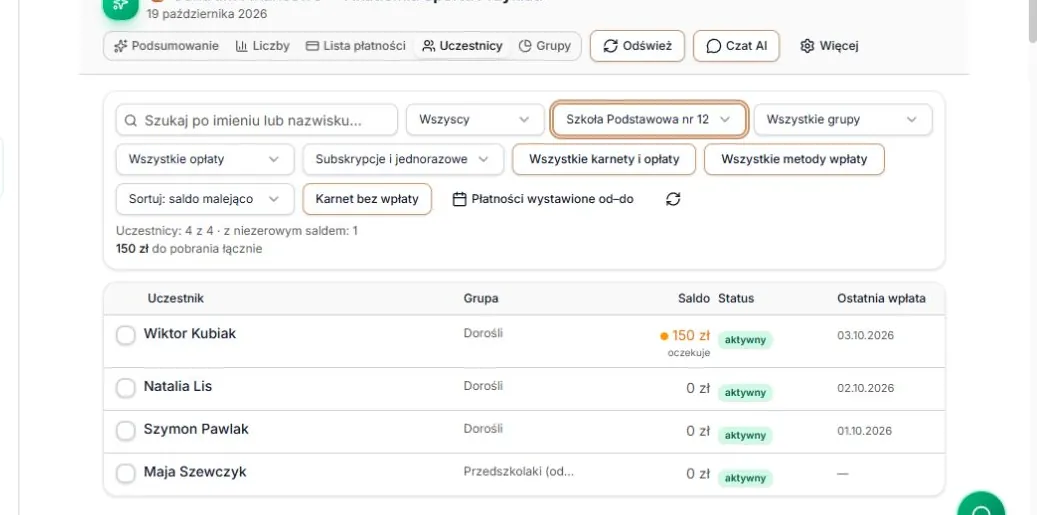Click the Uczestnik column header
The height and width of the screenshot is (515, 1037).
[176, 299]
